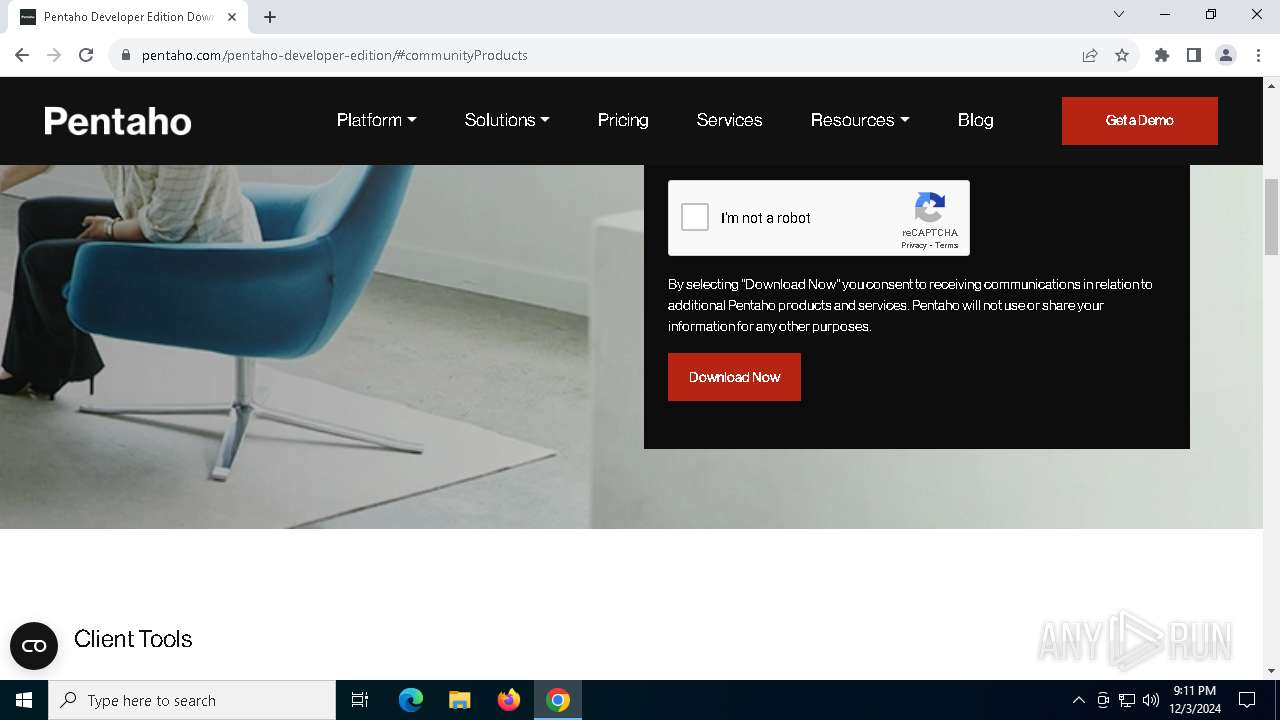The width and height of the screenshot is (1280, 720).
Task: Click the scrollbar down arrow
Action: point(1272,671)
